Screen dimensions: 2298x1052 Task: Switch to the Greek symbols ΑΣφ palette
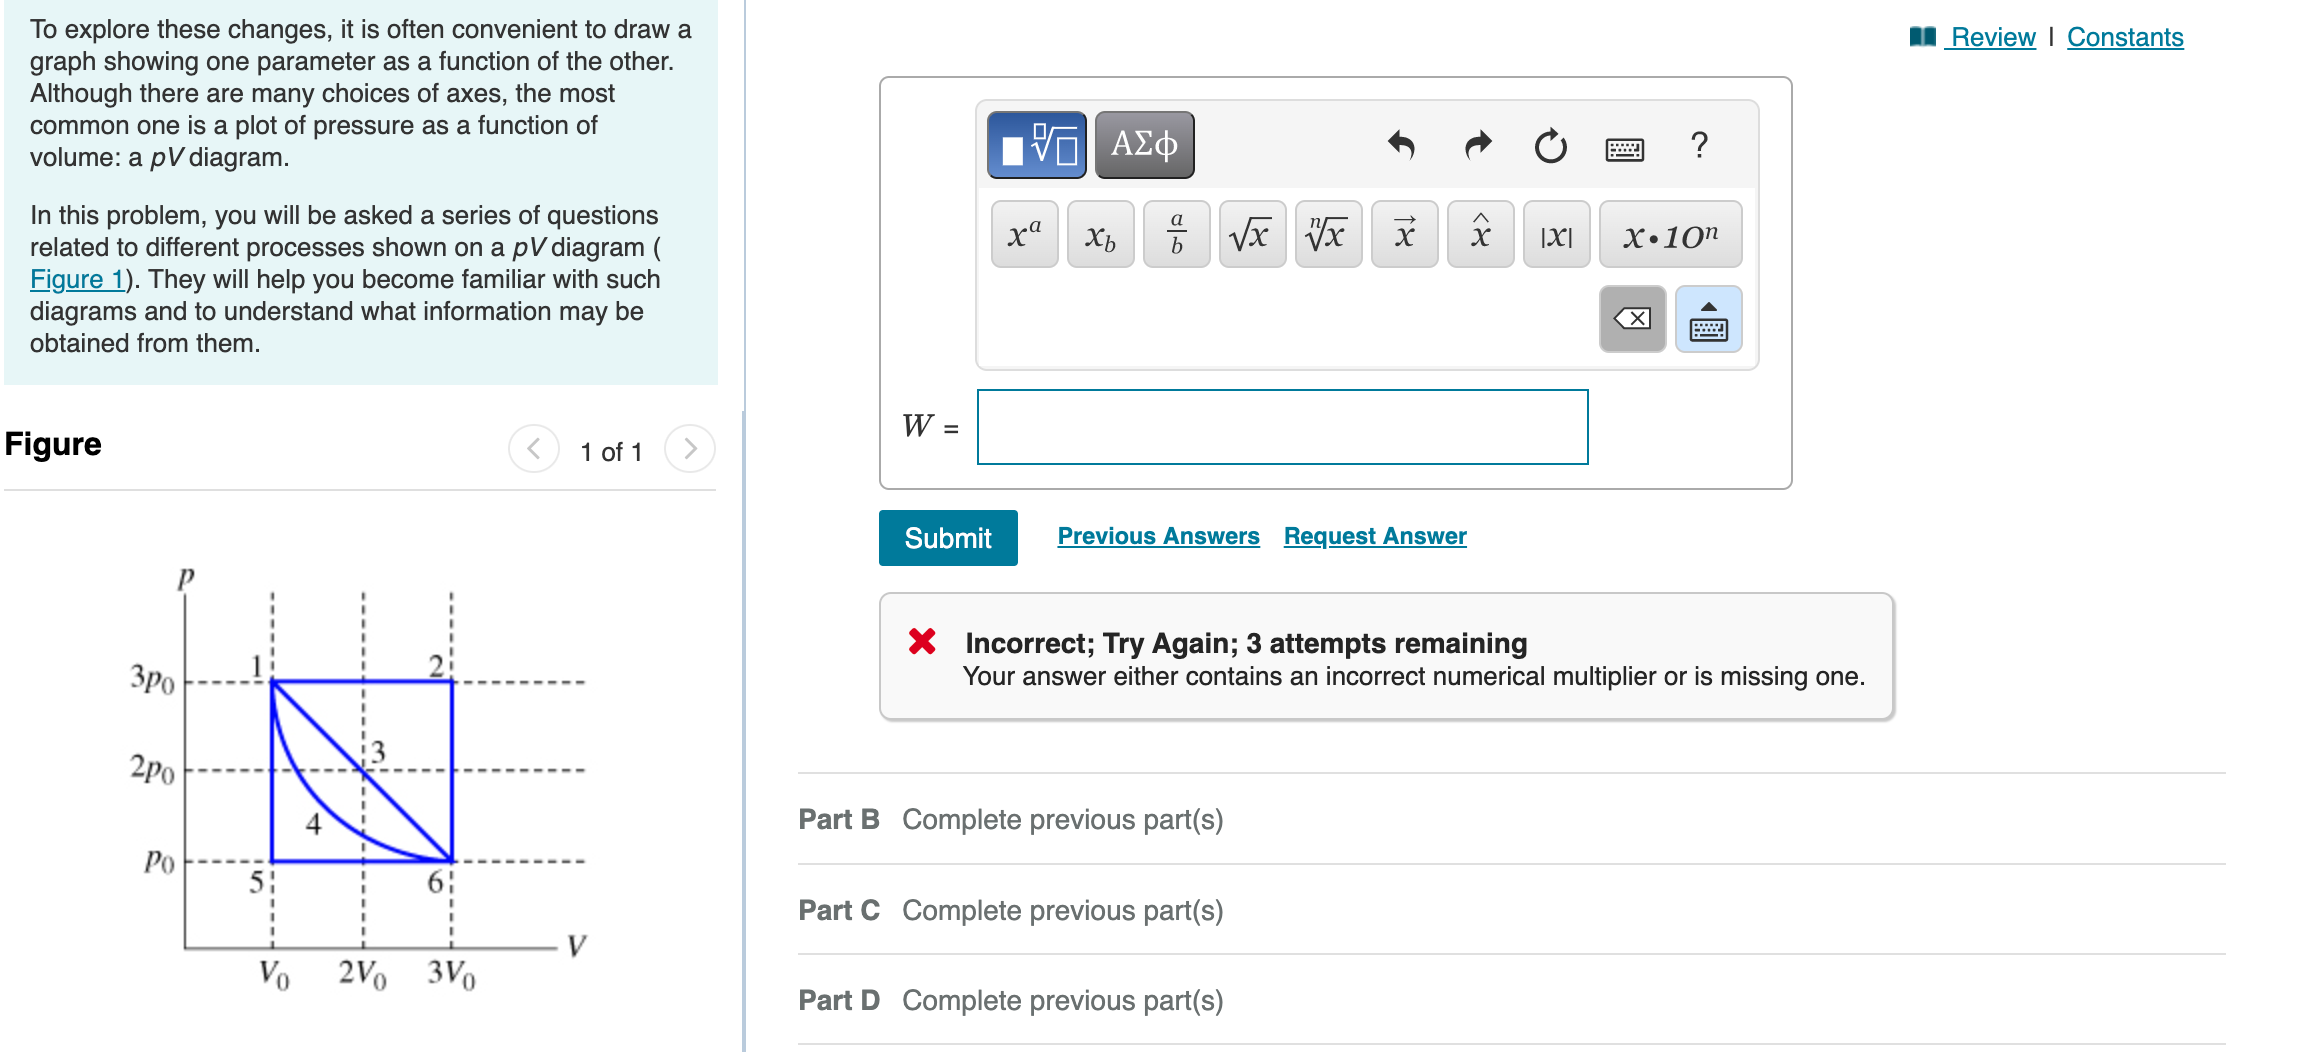tap(1144, 144)
